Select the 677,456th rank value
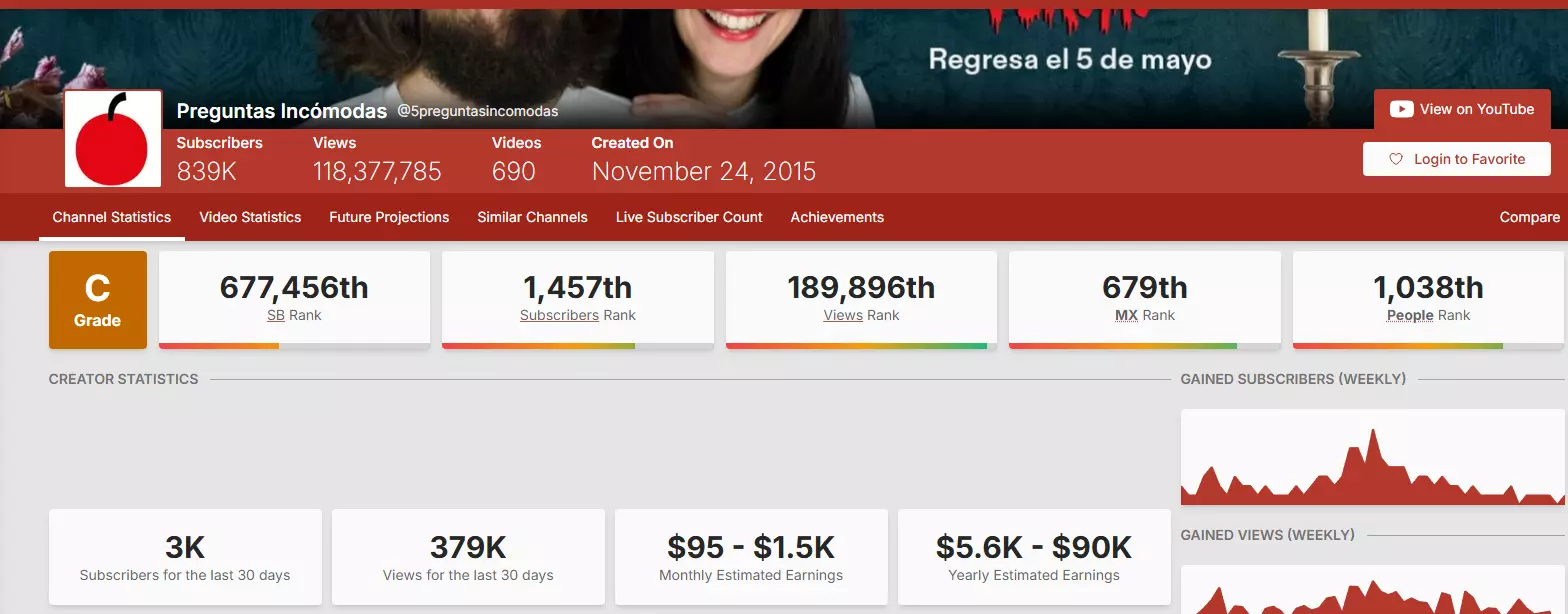The image size is (1568, 614). point(294,288)
